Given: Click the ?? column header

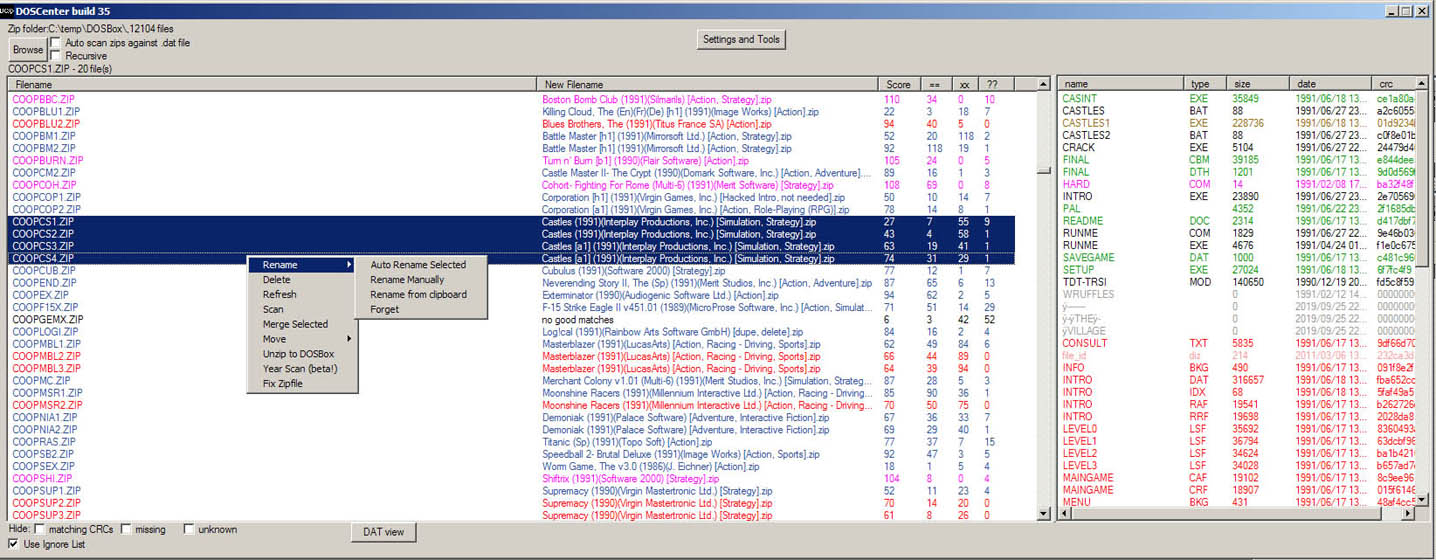Looking at the screenshot, I should click(997, 85).
